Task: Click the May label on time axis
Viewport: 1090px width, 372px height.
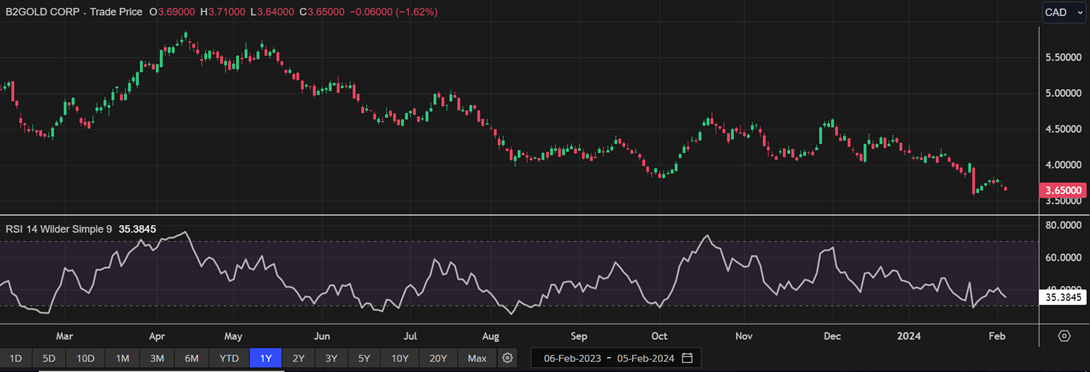Action: (x=233, y=336)
